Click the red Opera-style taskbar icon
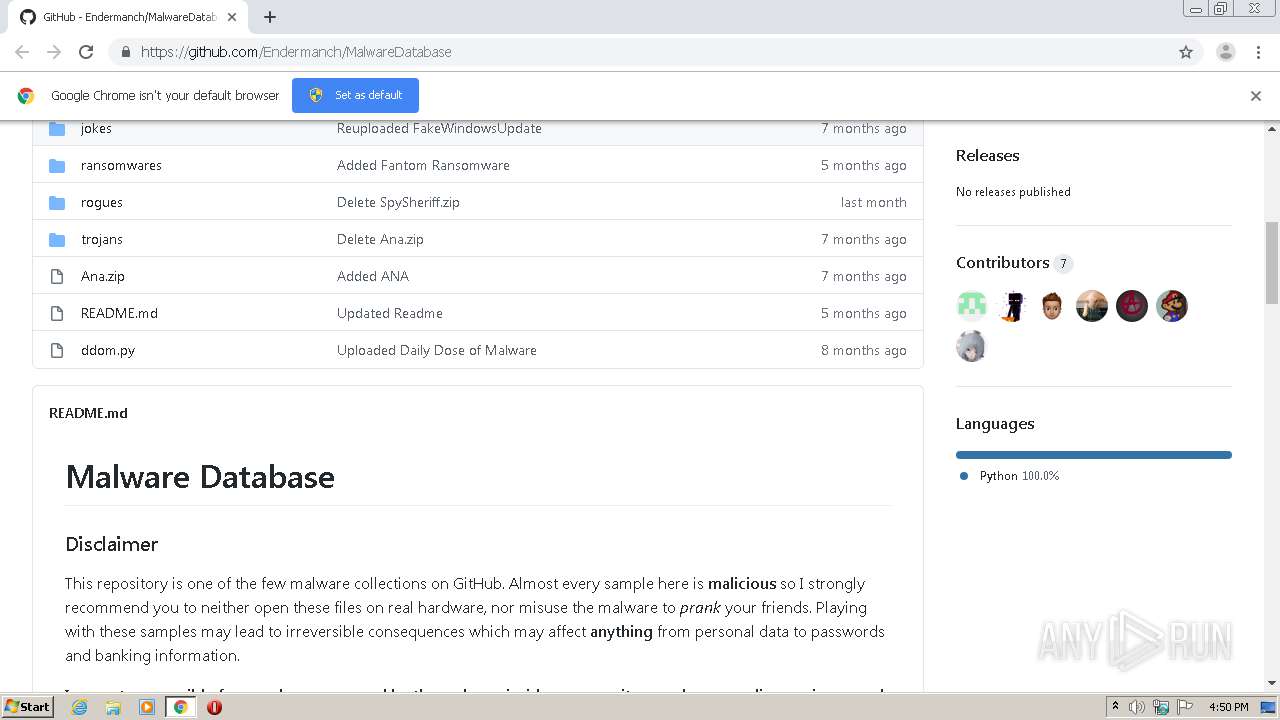This screenshot has width=1280, height=720. pos(214,707)
